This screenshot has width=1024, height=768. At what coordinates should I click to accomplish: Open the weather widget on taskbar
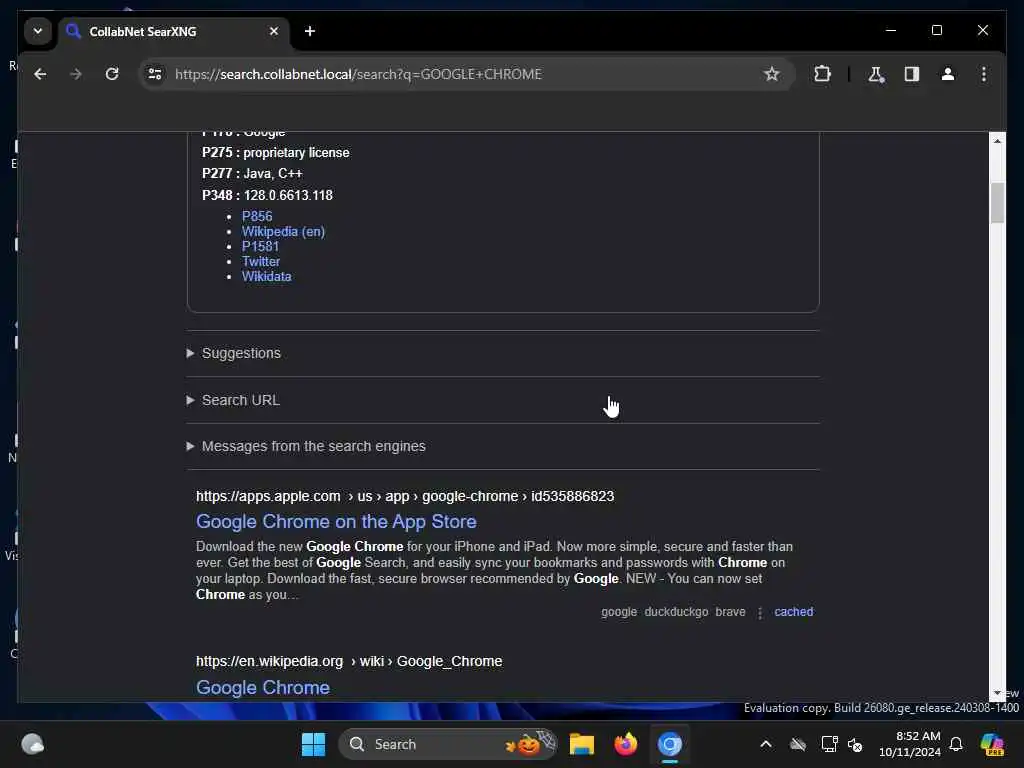[33, 744]
